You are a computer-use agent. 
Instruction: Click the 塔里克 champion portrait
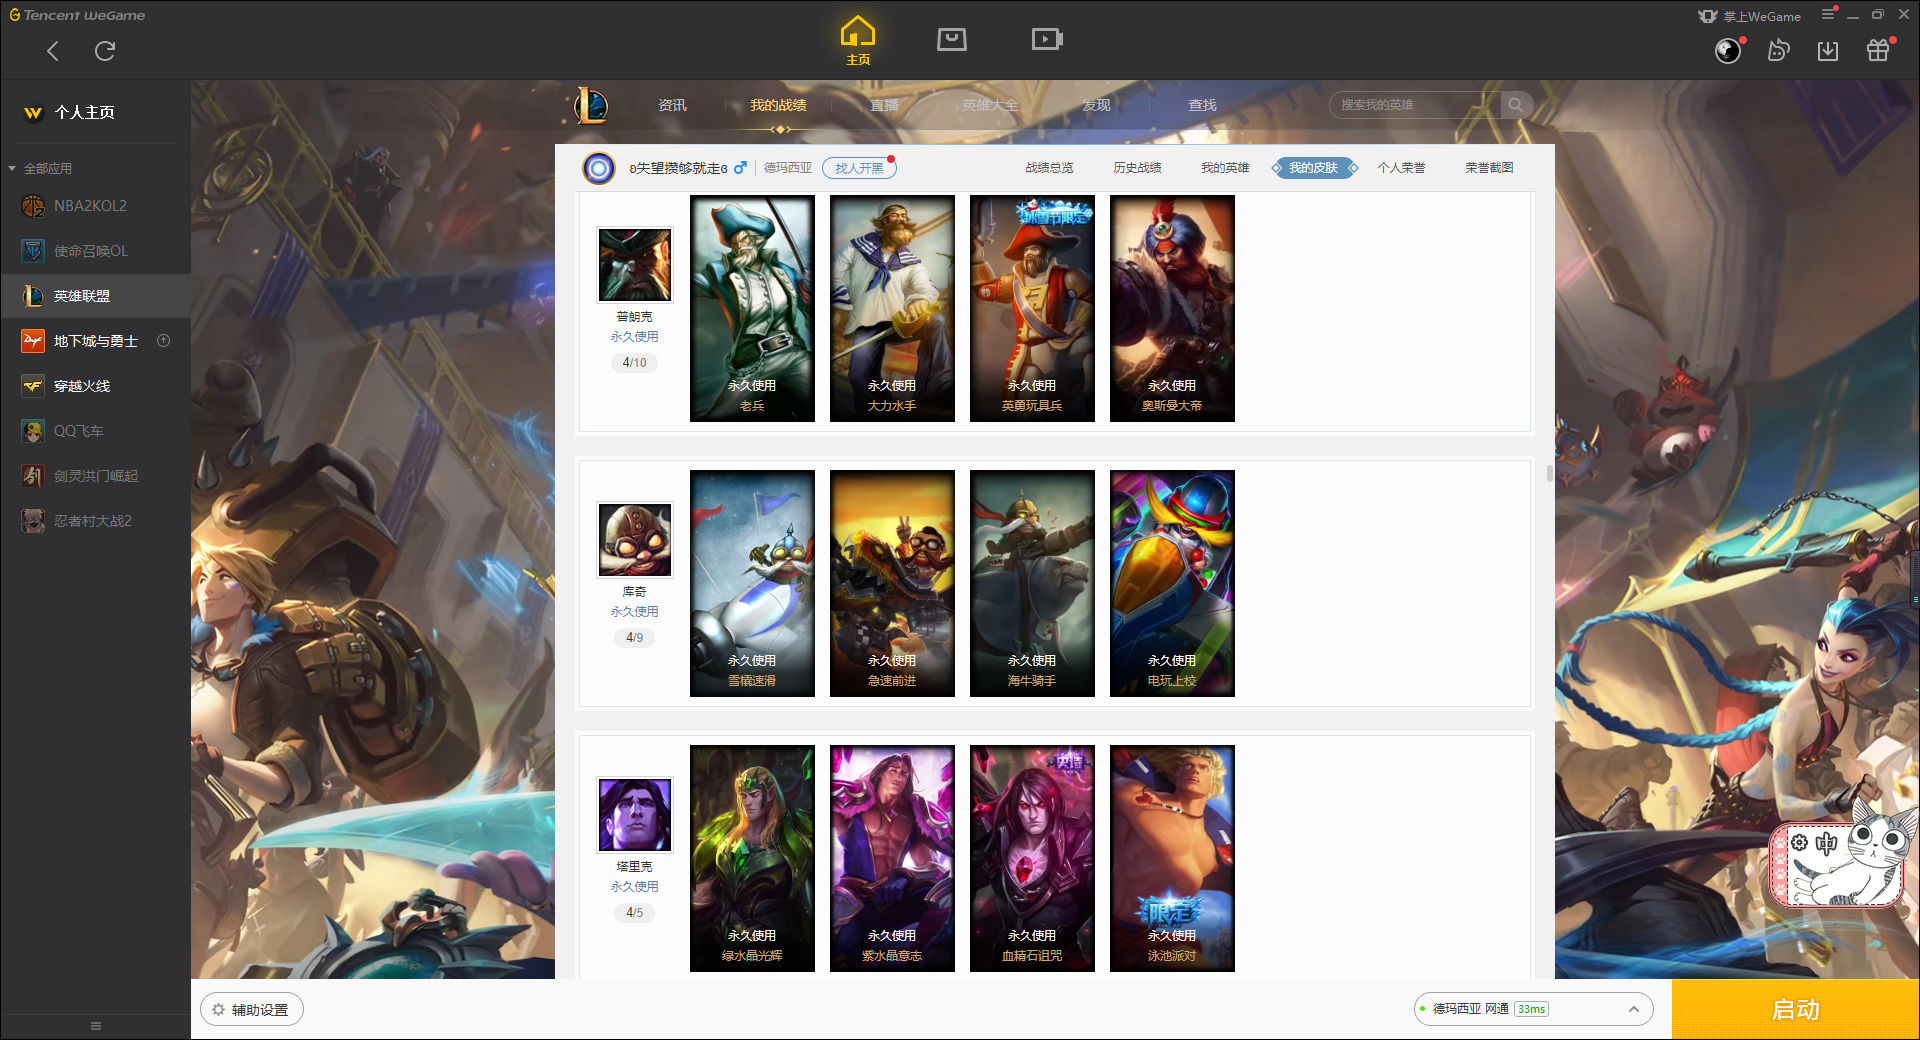(635, 815)
